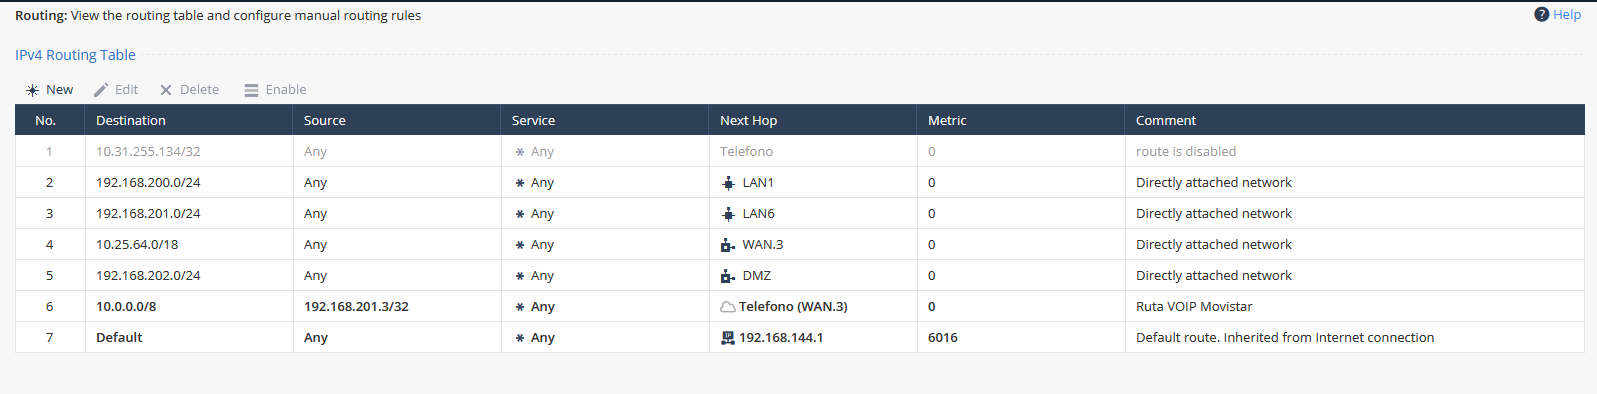1597x394 pixels.
Task: Select the Default route row
Action: [x=800, y=337]
